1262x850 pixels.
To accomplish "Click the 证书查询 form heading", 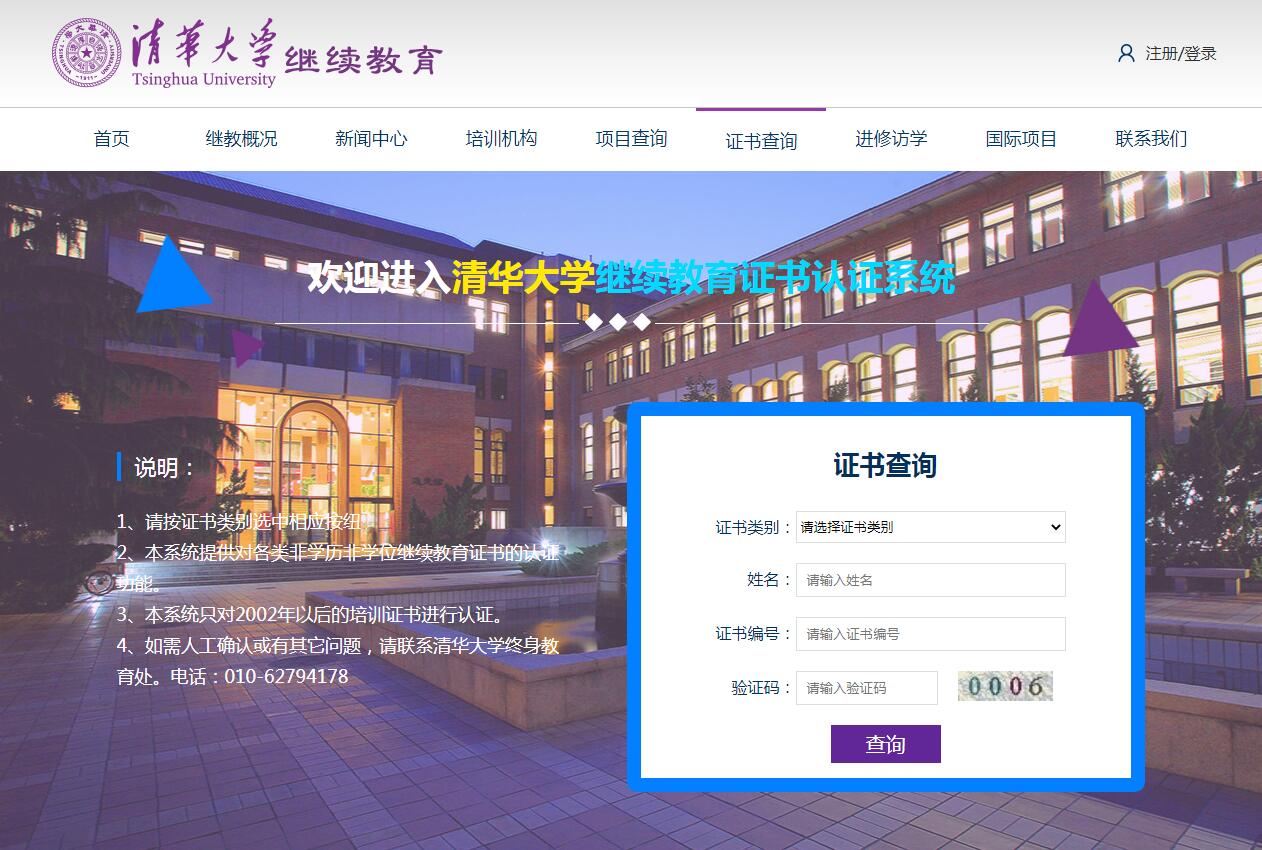I will coord(885,465).
